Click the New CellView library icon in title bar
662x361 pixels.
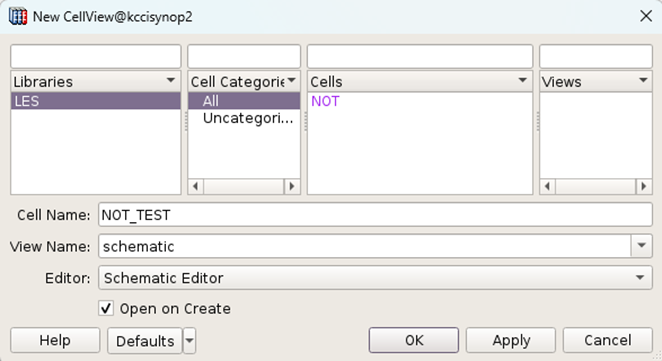pyautogui.click(x=18, y=17)
